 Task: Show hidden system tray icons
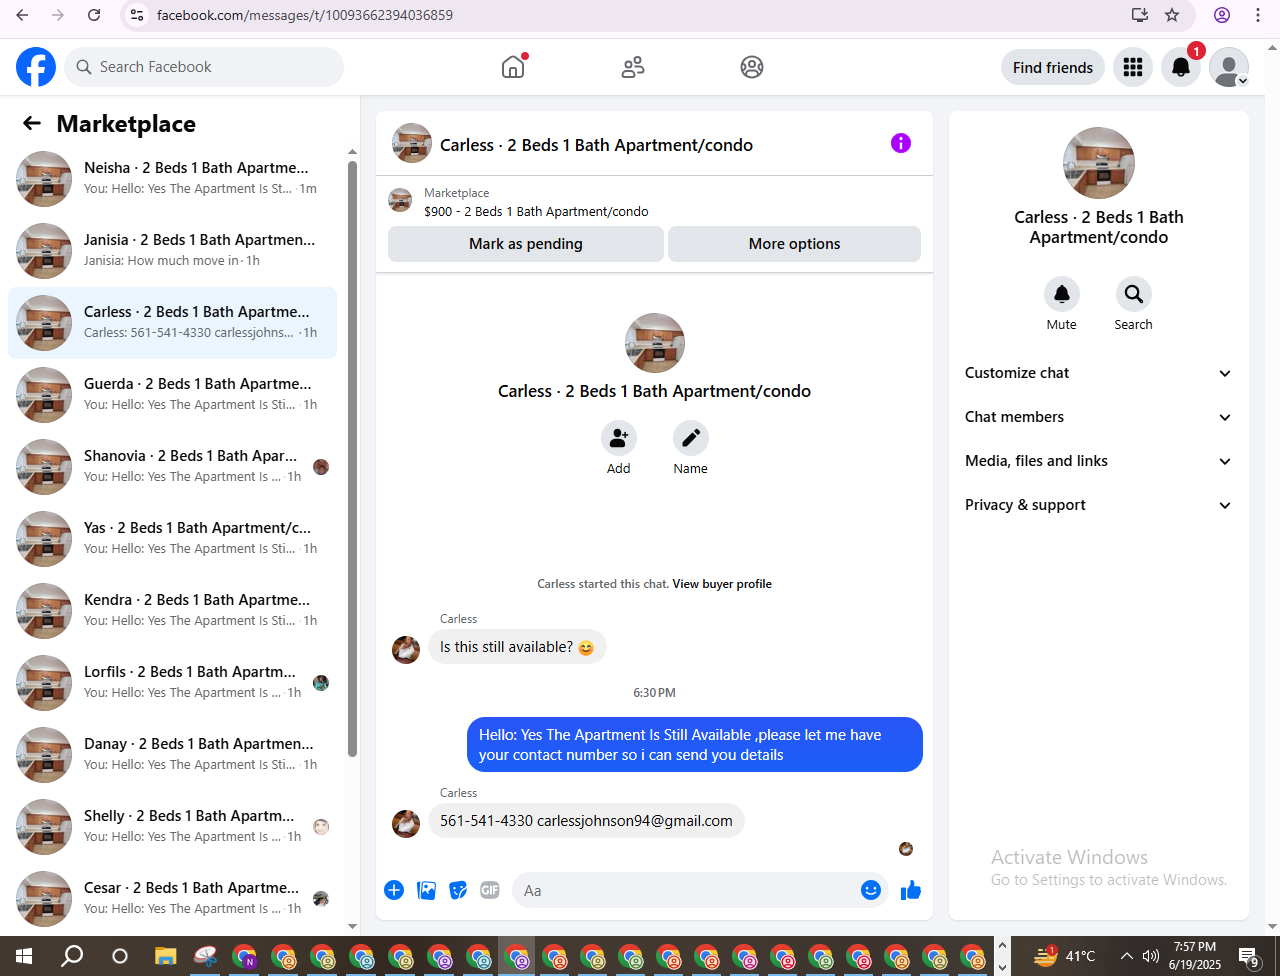(x=1126, y=956)
